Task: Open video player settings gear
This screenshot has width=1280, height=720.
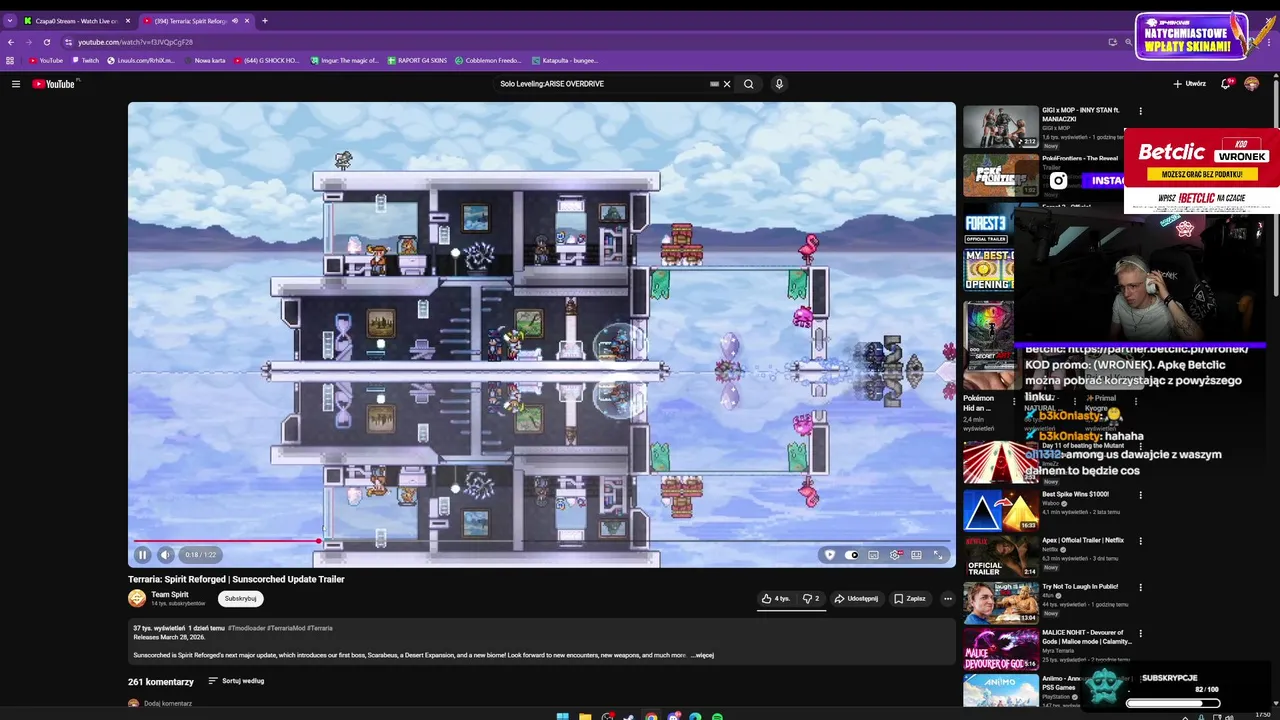Action: [x=895, y=555]
